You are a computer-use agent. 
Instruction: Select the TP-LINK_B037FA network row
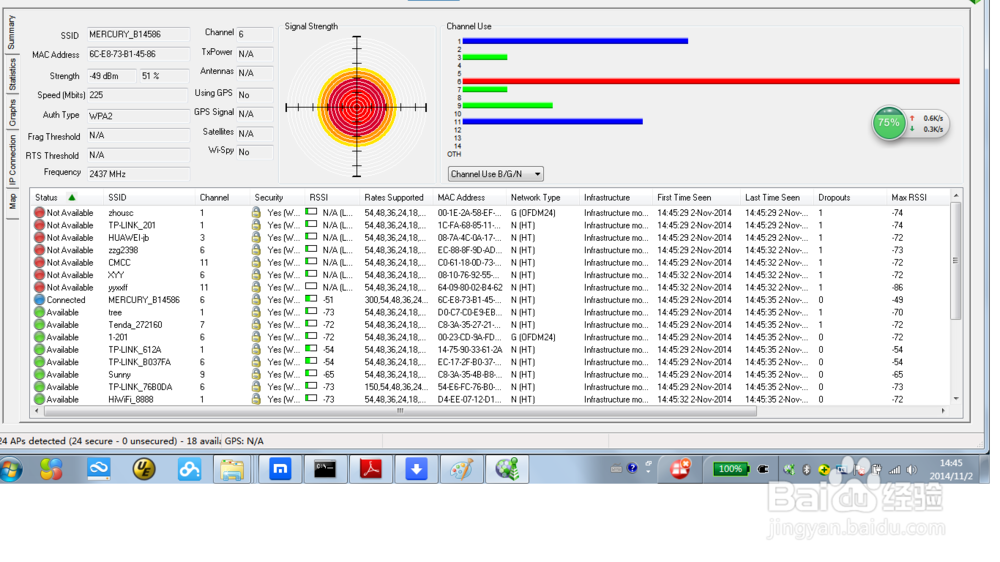click(490, 362)
